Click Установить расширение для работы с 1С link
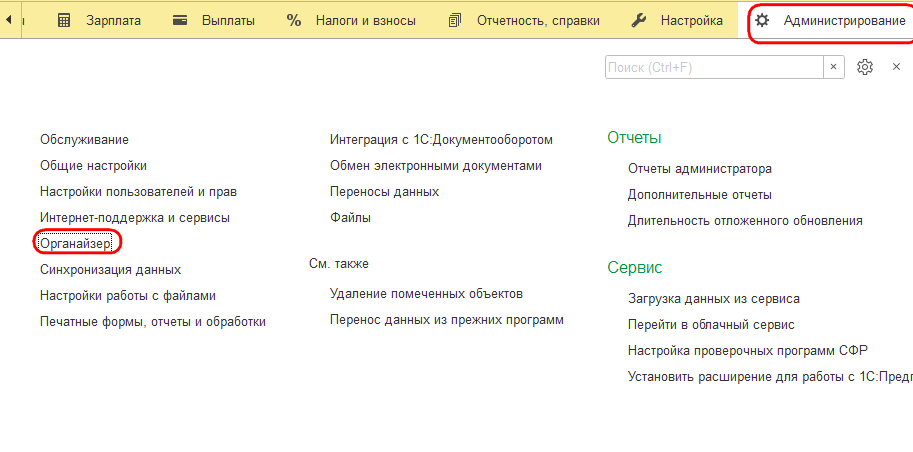The image size is (913, 452). pyautogui.click(x=770, y=377)
